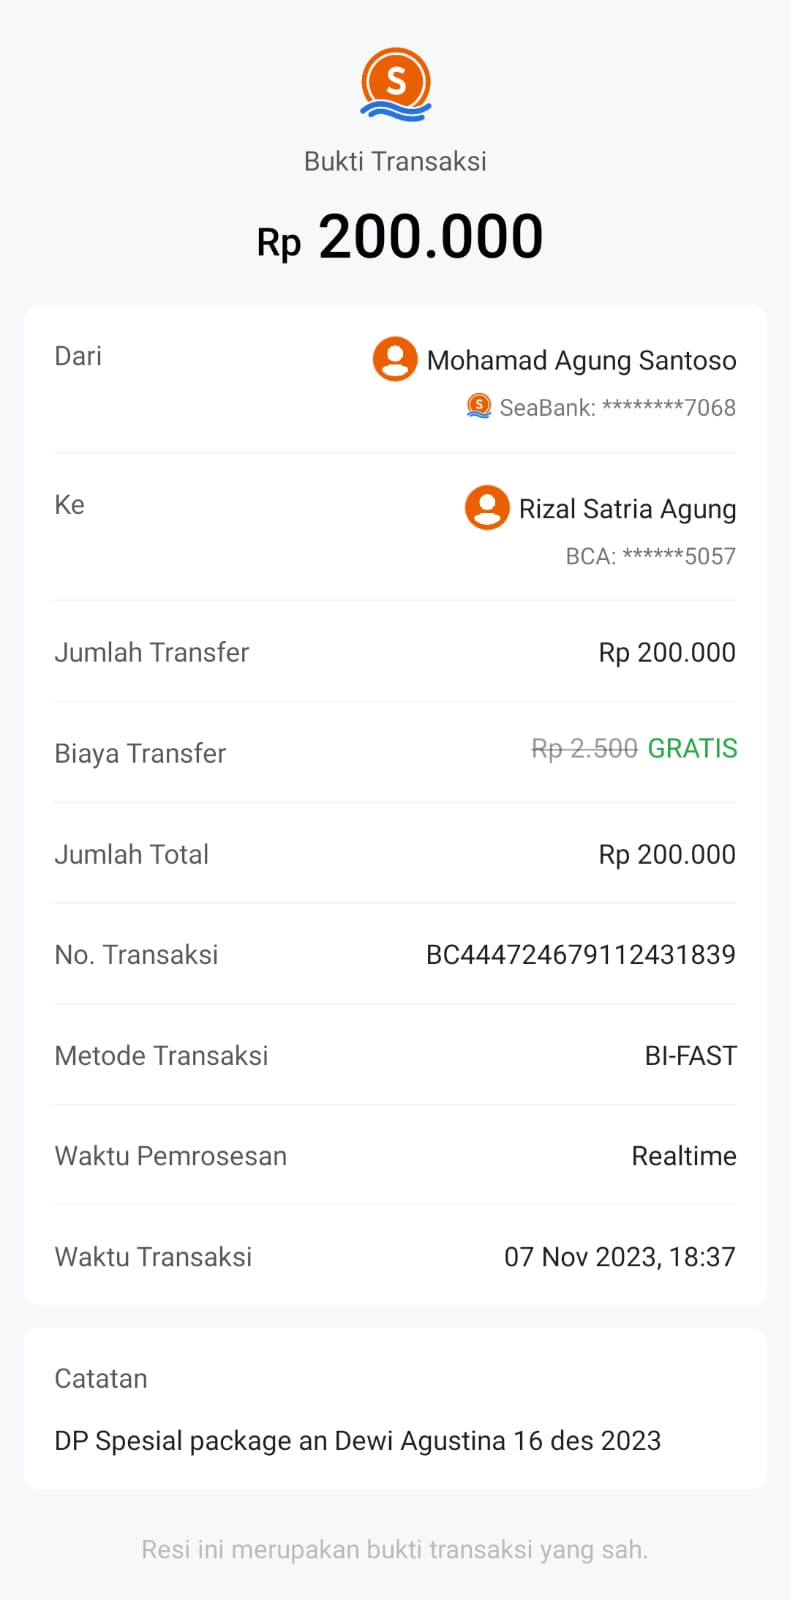The image size is (790, 1600).
Task: Tap sender name Mohamad Agung Santoso
Action: tap(581, 360)
